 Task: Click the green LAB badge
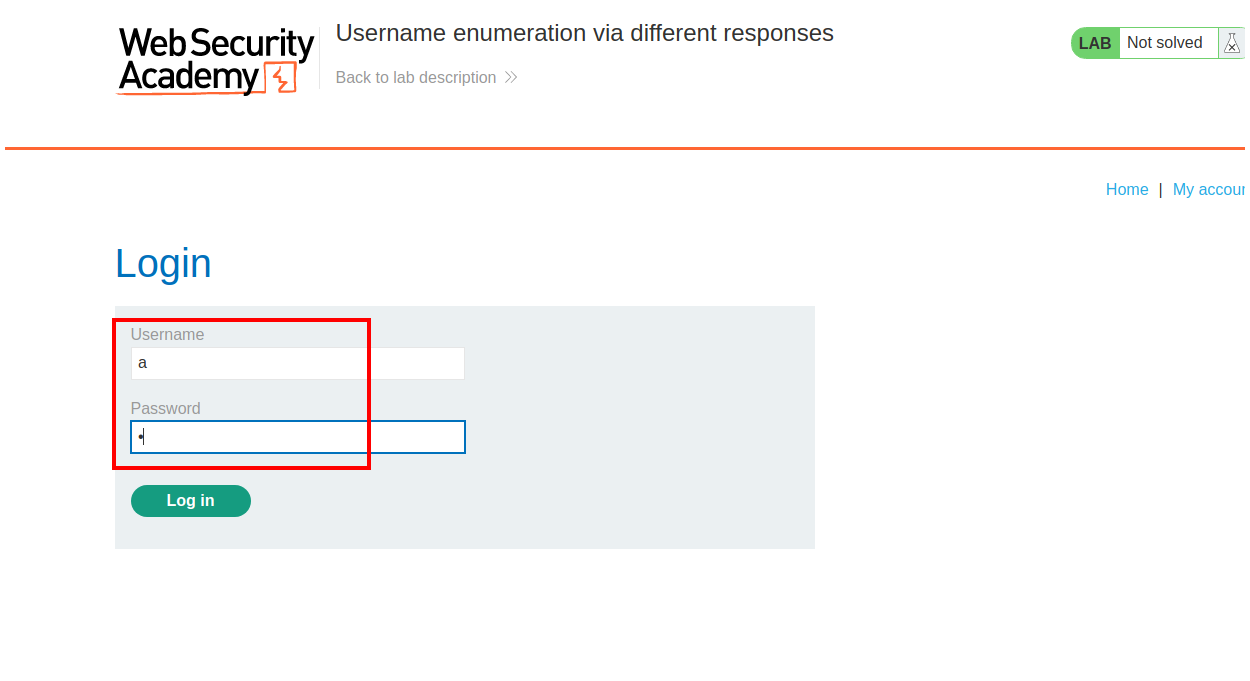point(1095,43)
